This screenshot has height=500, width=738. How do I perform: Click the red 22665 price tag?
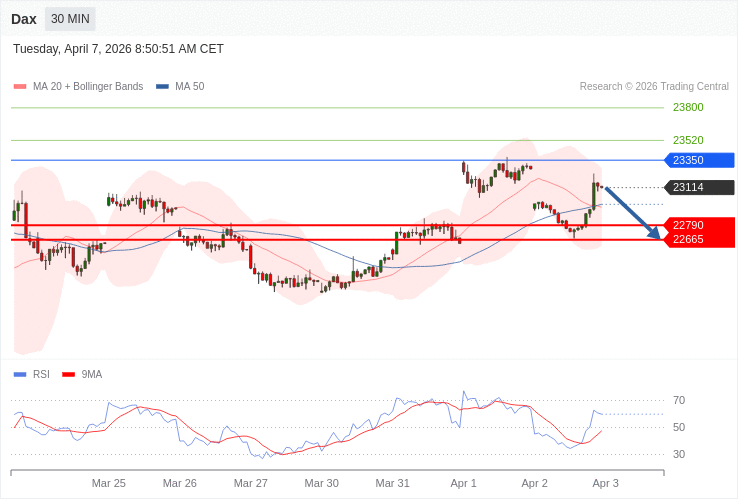(x=700, y=239)
